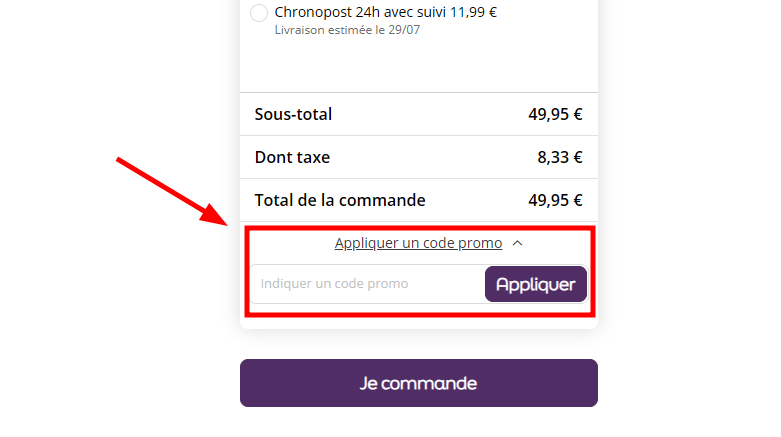The width and height of the screenshot is (781, 437).
Task: Click the tax amount 8,33 €
Action: tap(560, 157)
